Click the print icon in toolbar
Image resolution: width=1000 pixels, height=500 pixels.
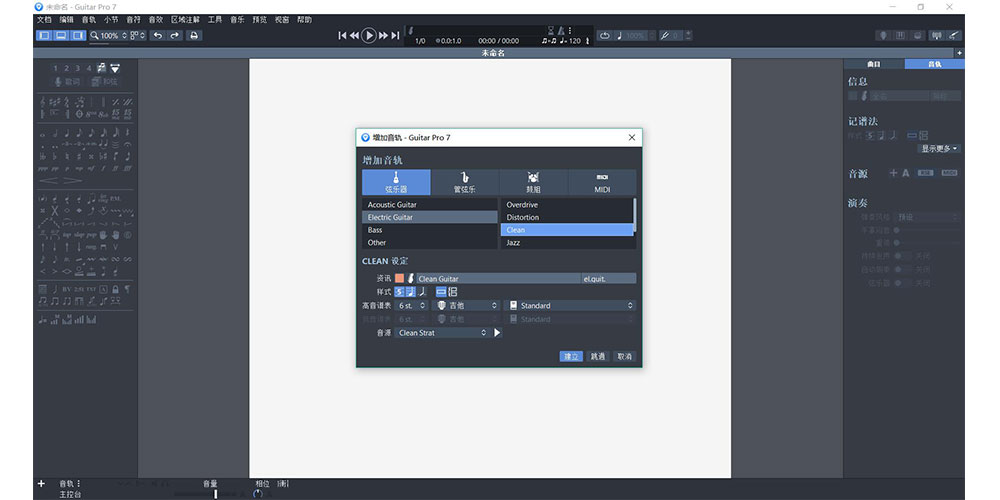(x=194, y=36)
